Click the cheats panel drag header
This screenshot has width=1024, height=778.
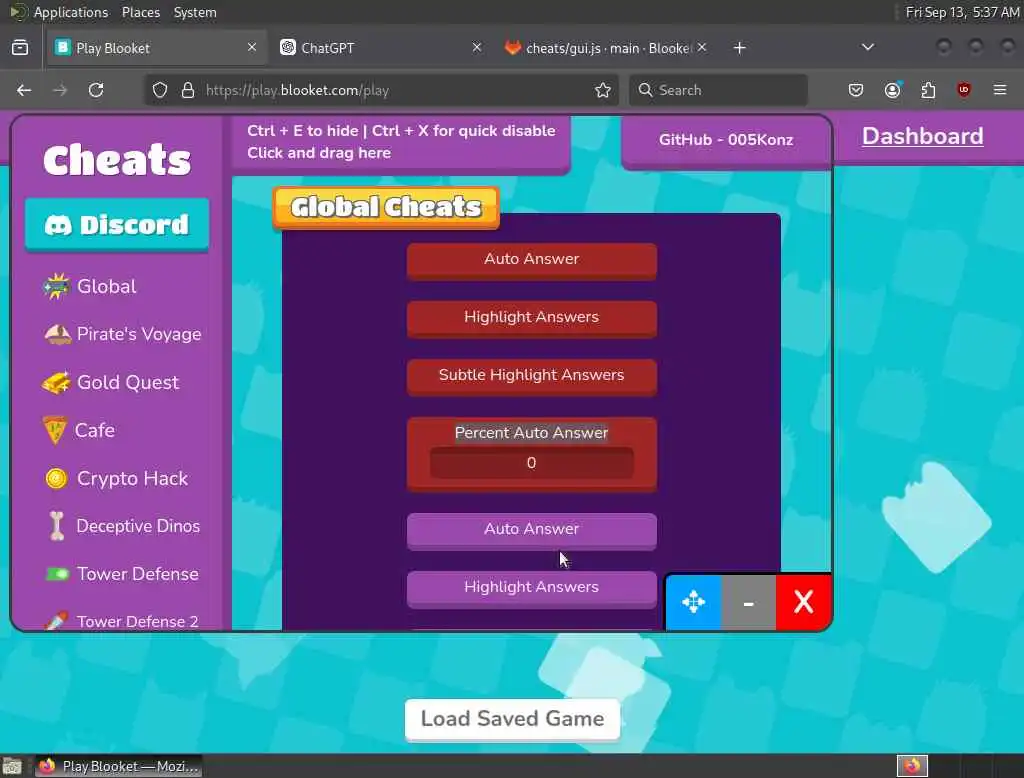(x=401, y=142)
